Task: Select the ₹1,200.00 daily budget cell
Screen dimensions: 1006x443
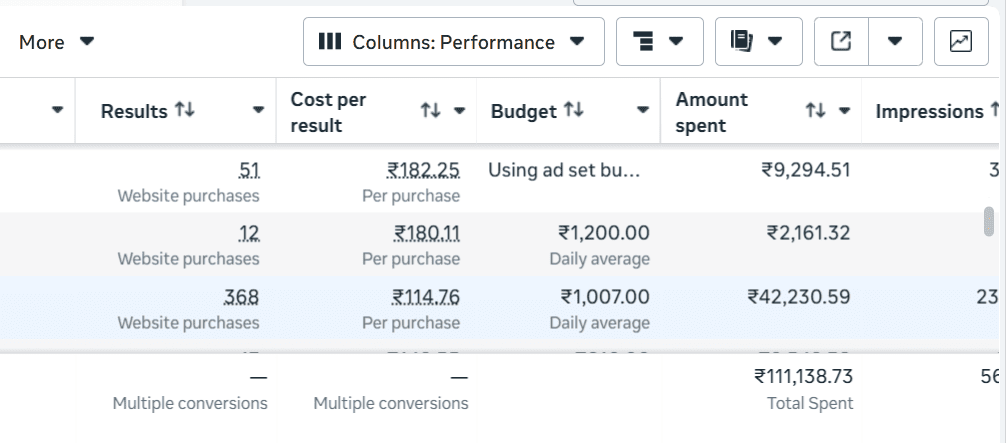Action: (x=604, y=233)
